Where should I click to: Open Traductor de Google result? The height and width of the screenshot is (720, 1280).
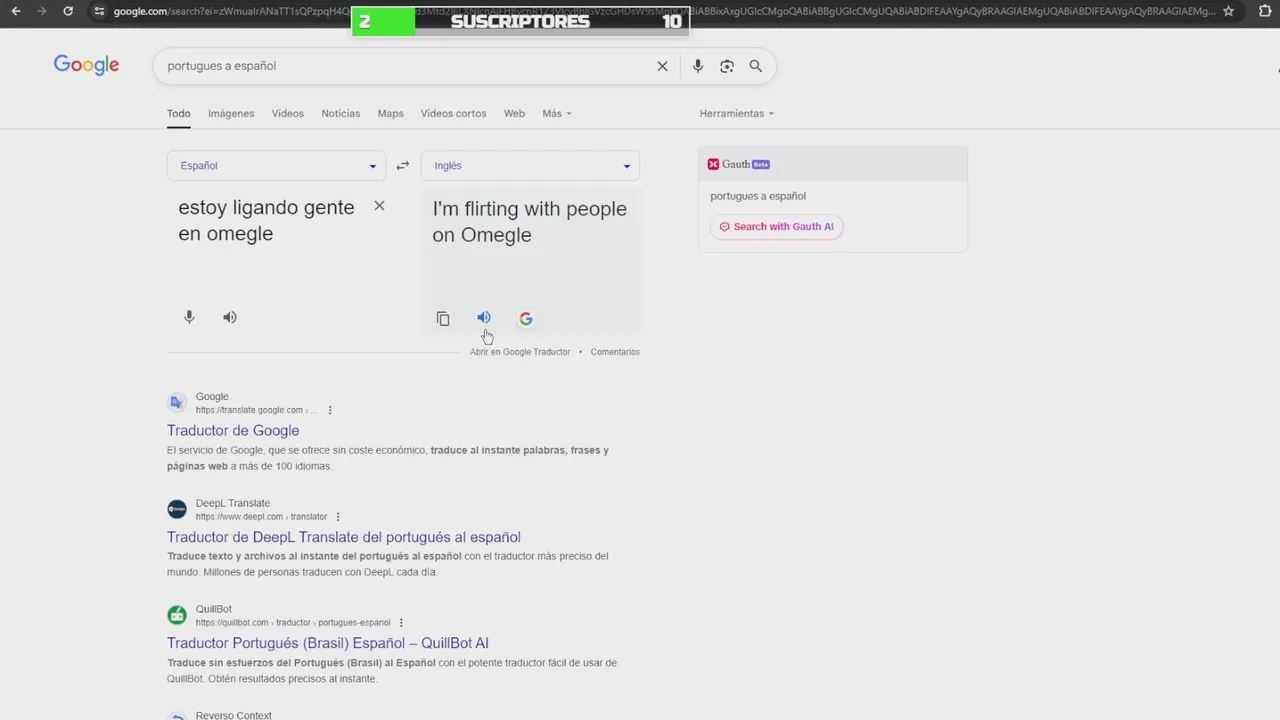coord(233,431)
